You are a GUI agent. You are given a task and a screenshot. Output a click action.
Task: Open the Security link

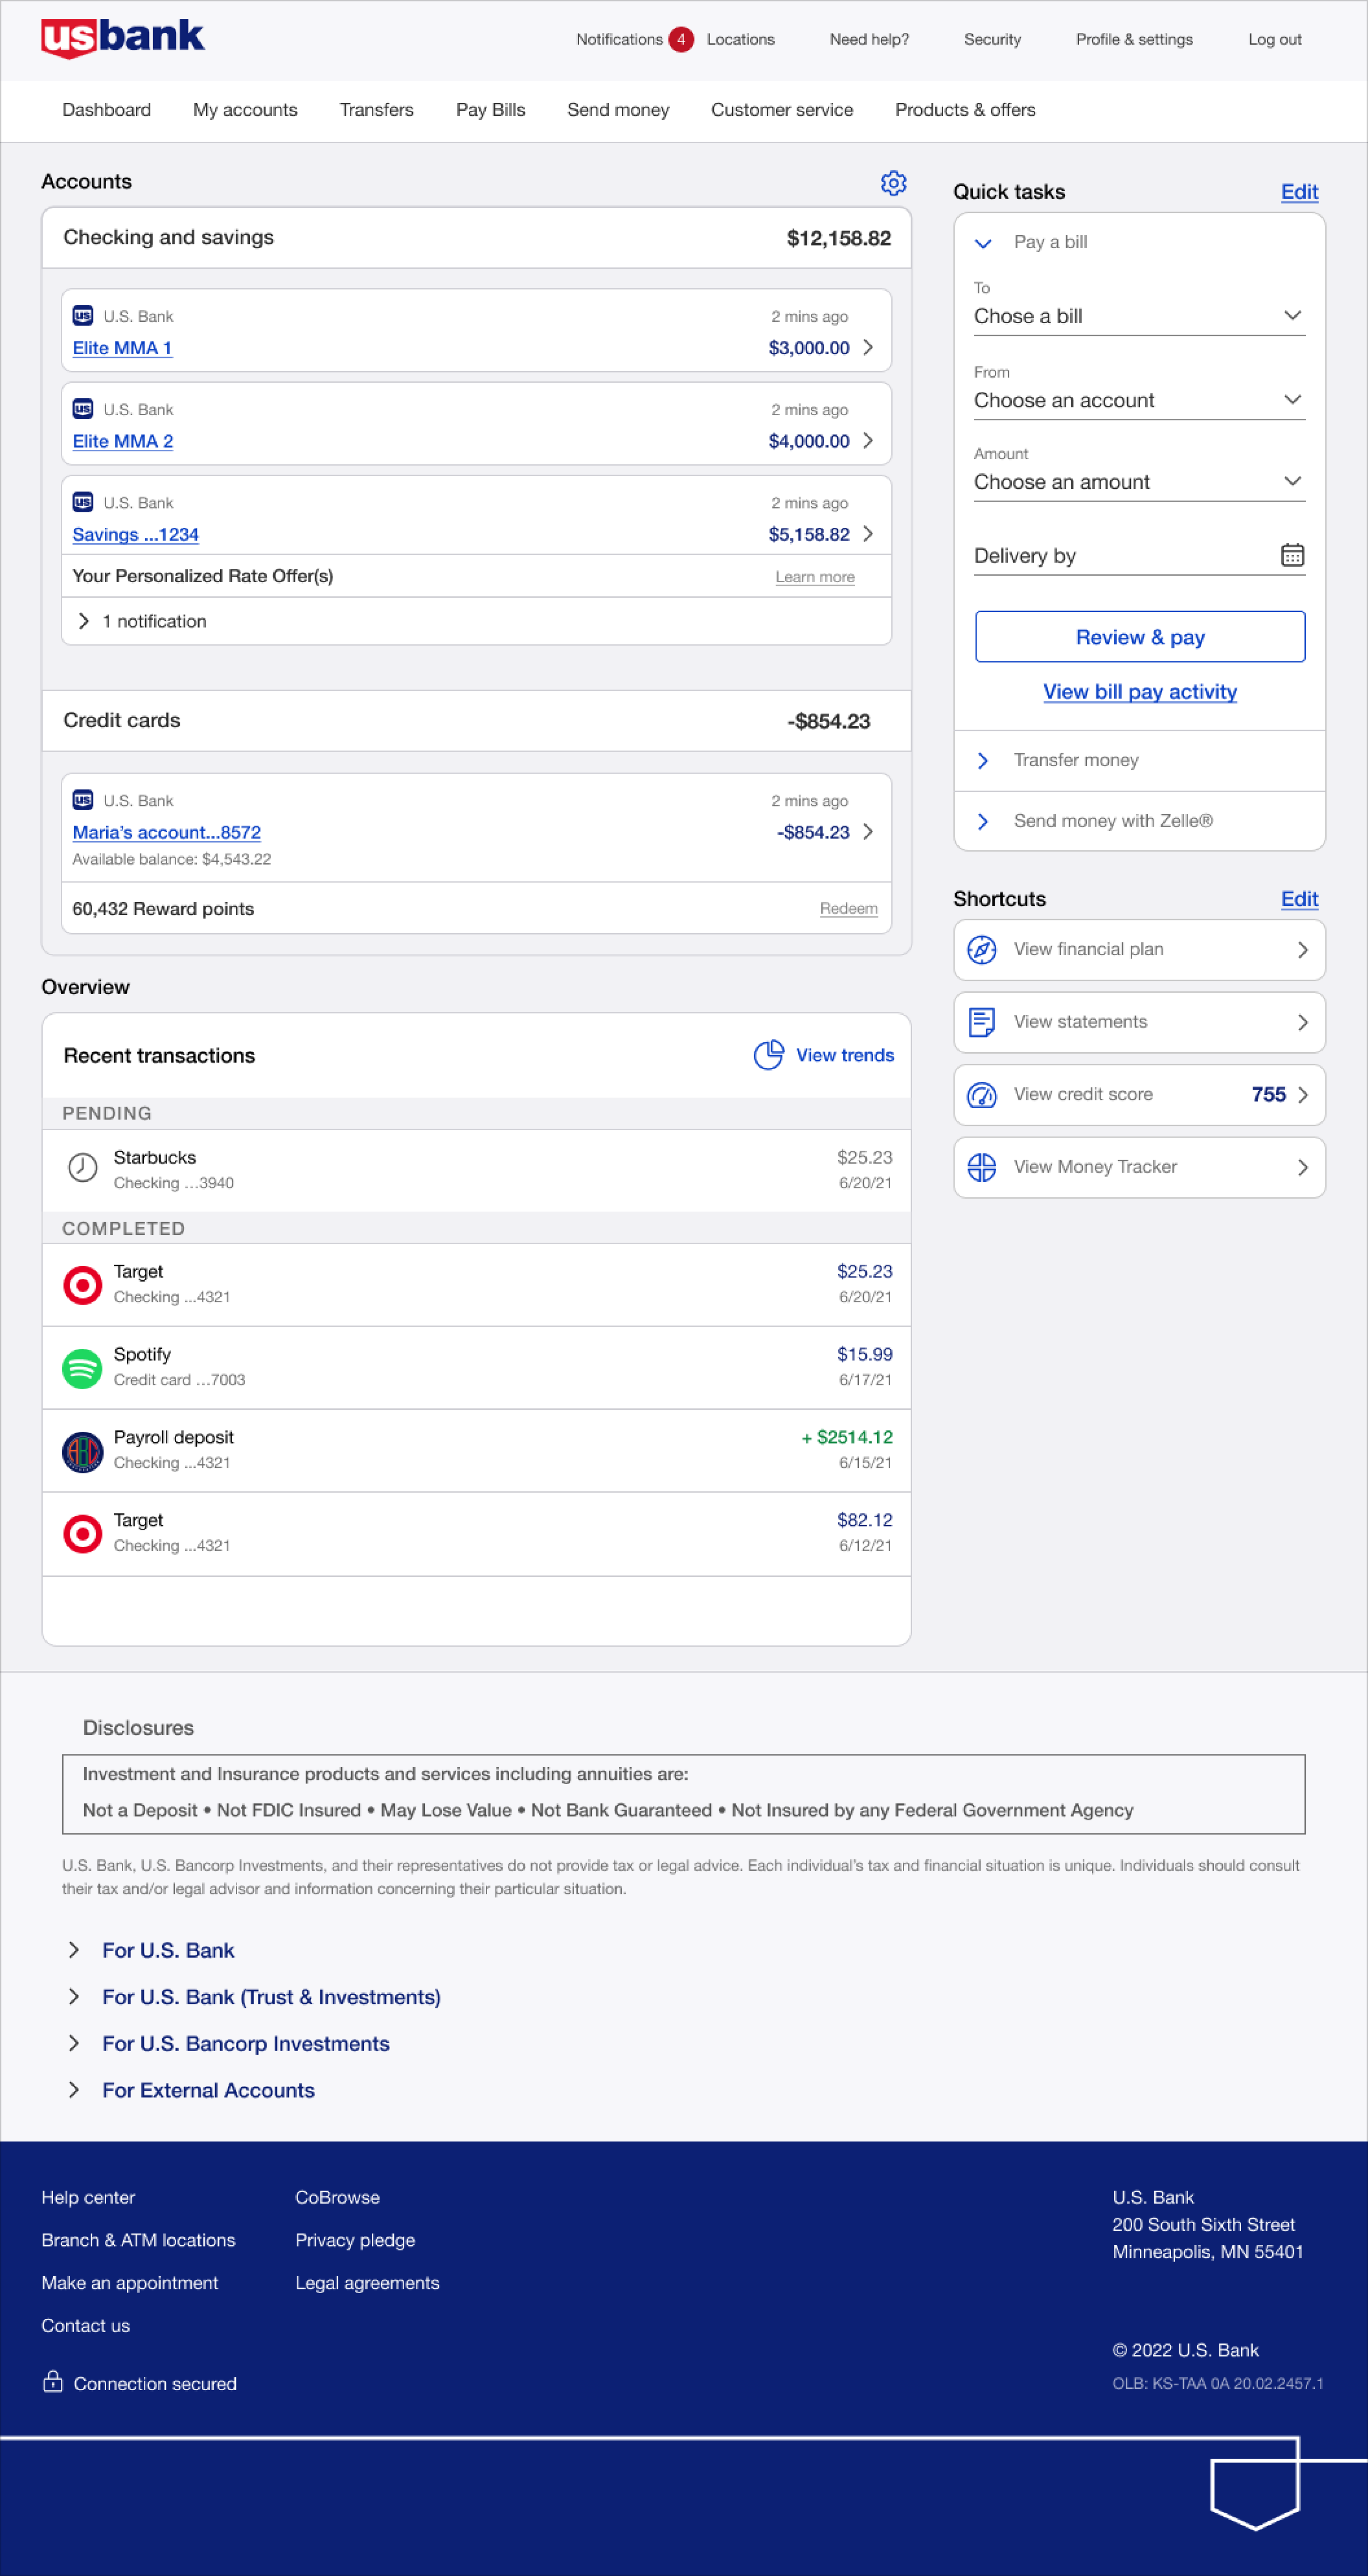992,40
